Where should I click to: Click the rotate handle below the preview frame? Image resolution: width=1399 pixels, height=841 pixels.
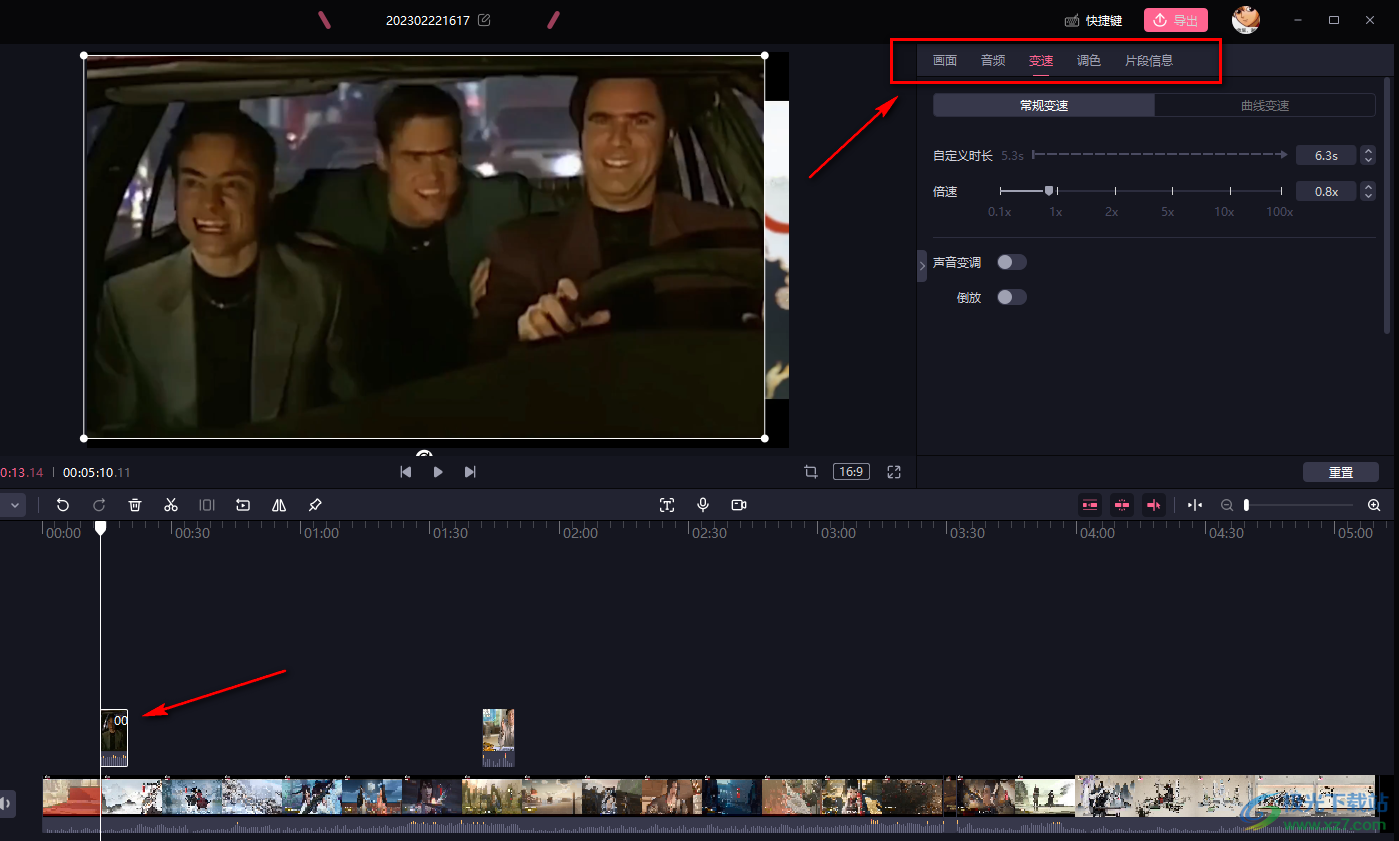[424, 454]
